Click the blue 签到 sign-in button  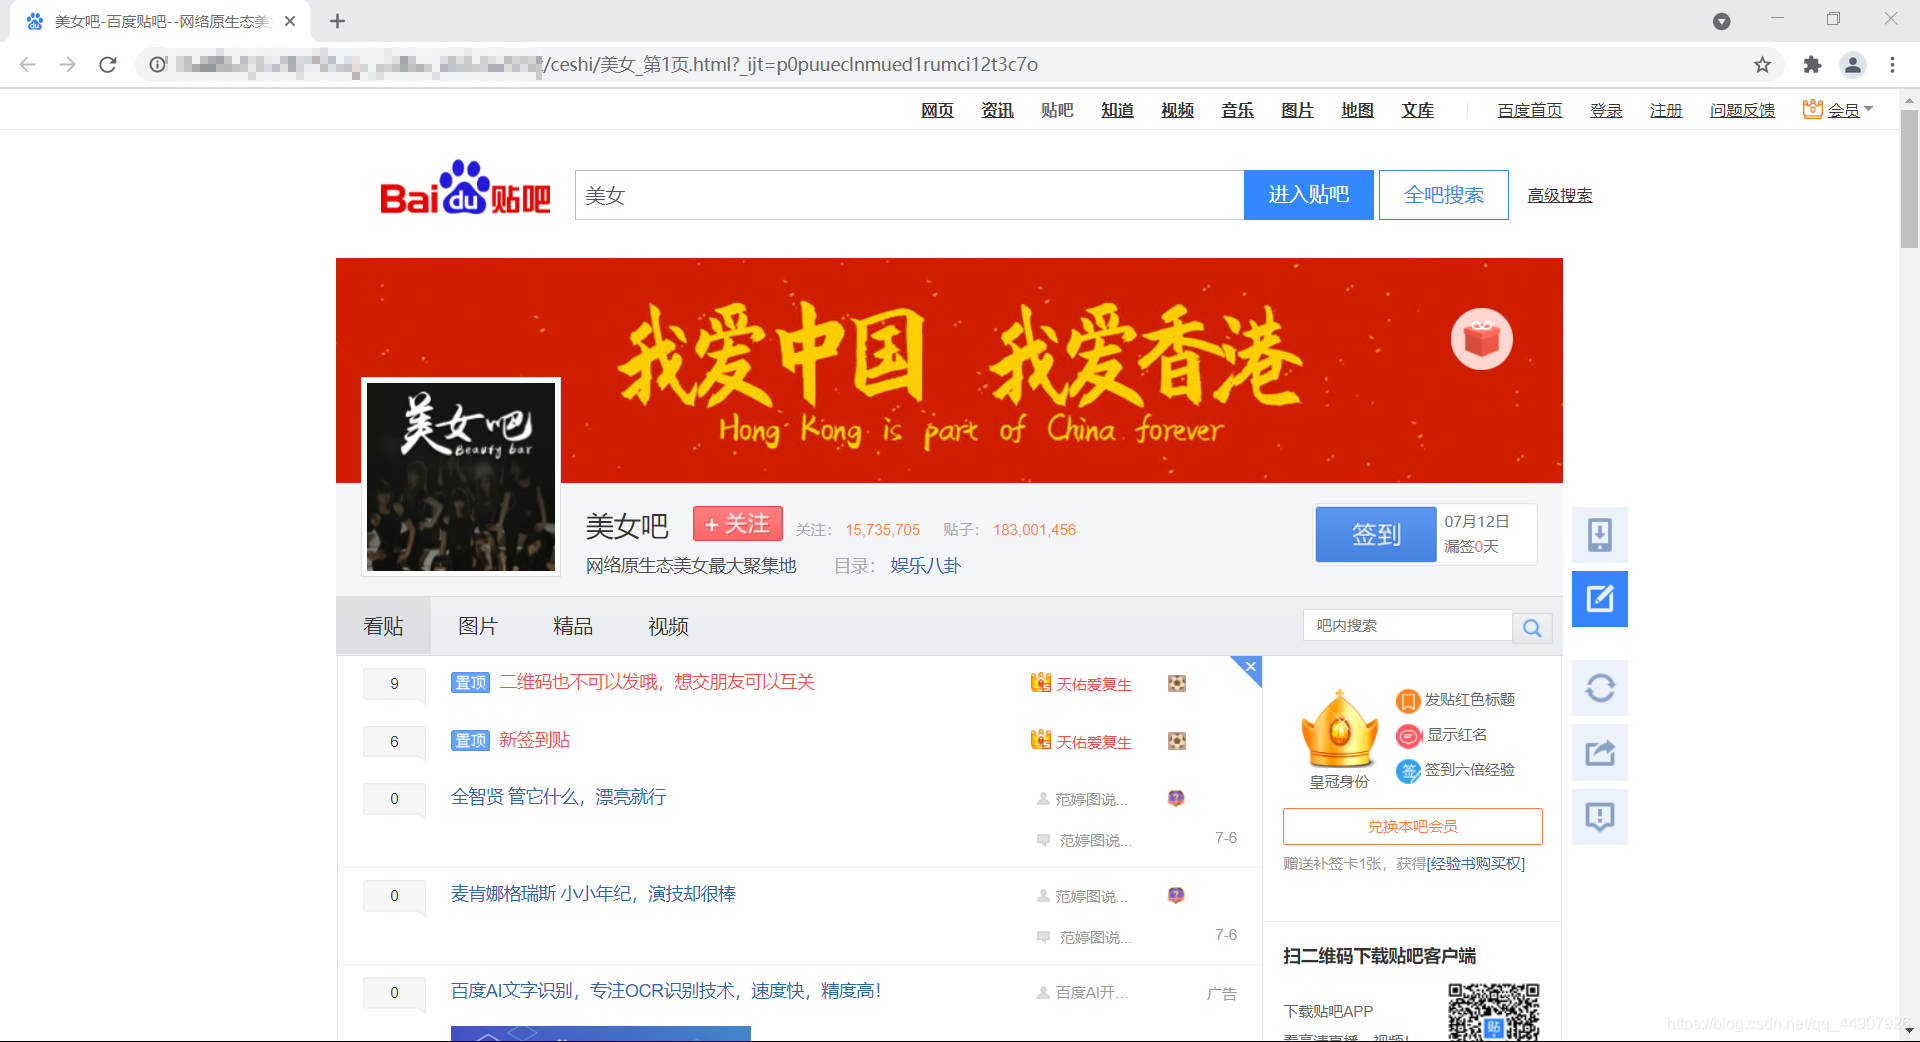tap(1375, 534)
